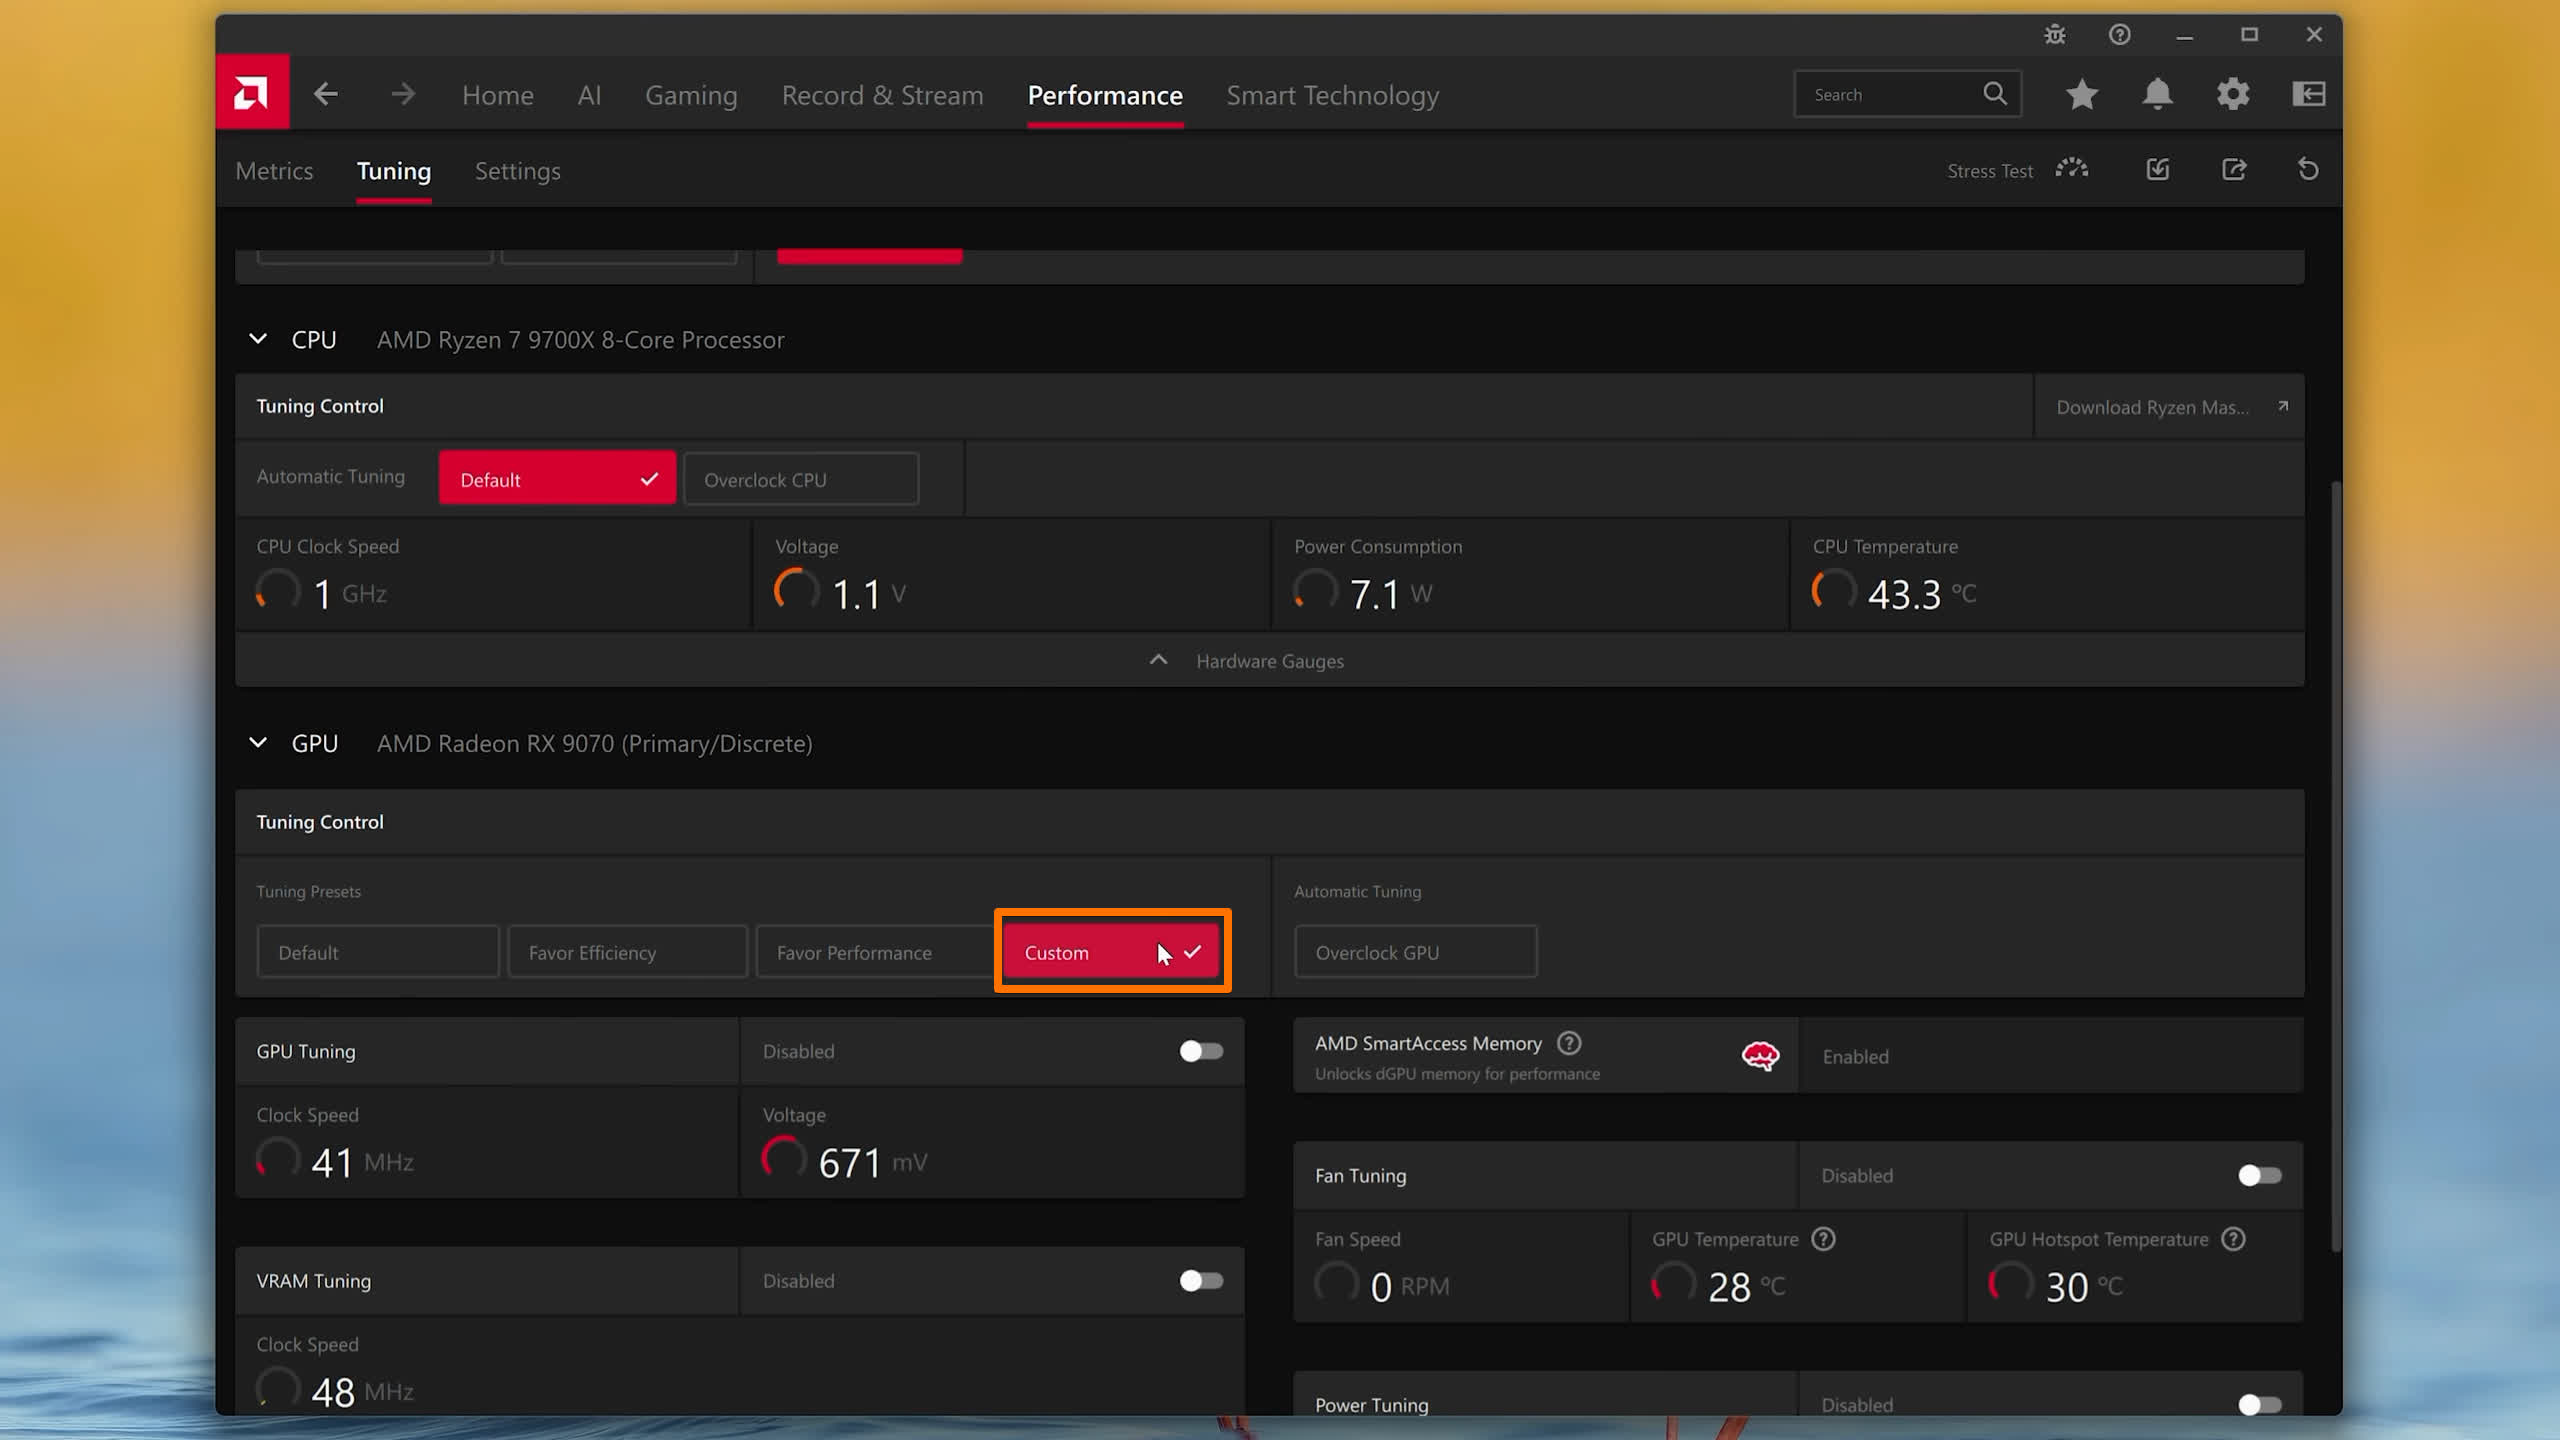Click the AMD SmartAccess Memory label
This screenshot has width=2560, height=1440.
1428,1043
